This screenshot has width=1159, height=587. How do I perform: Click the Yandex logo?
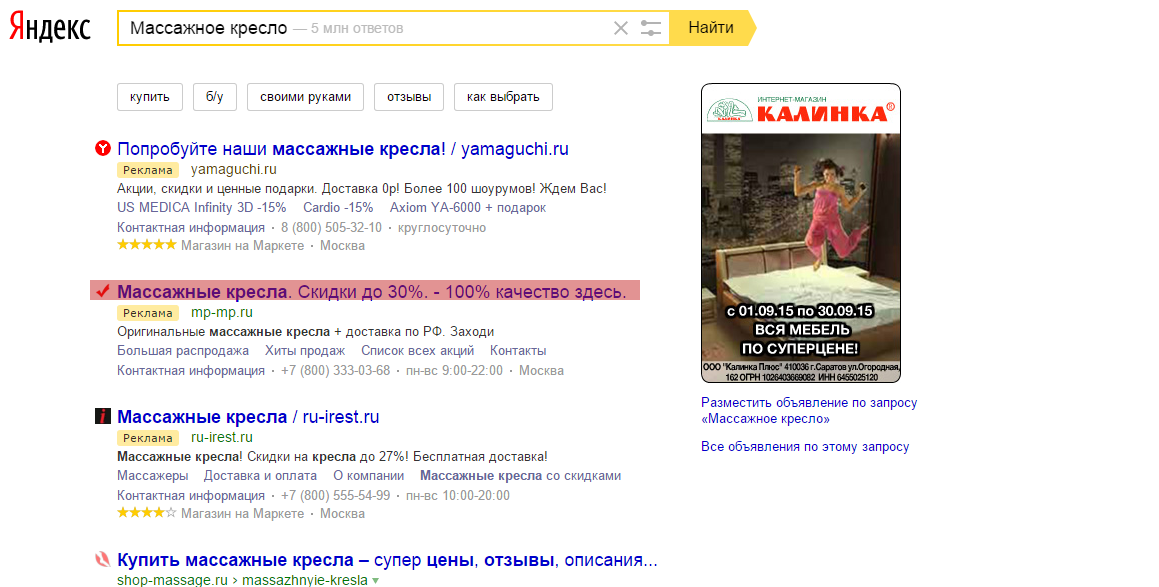pyautogui.click(x=50, y=28)
